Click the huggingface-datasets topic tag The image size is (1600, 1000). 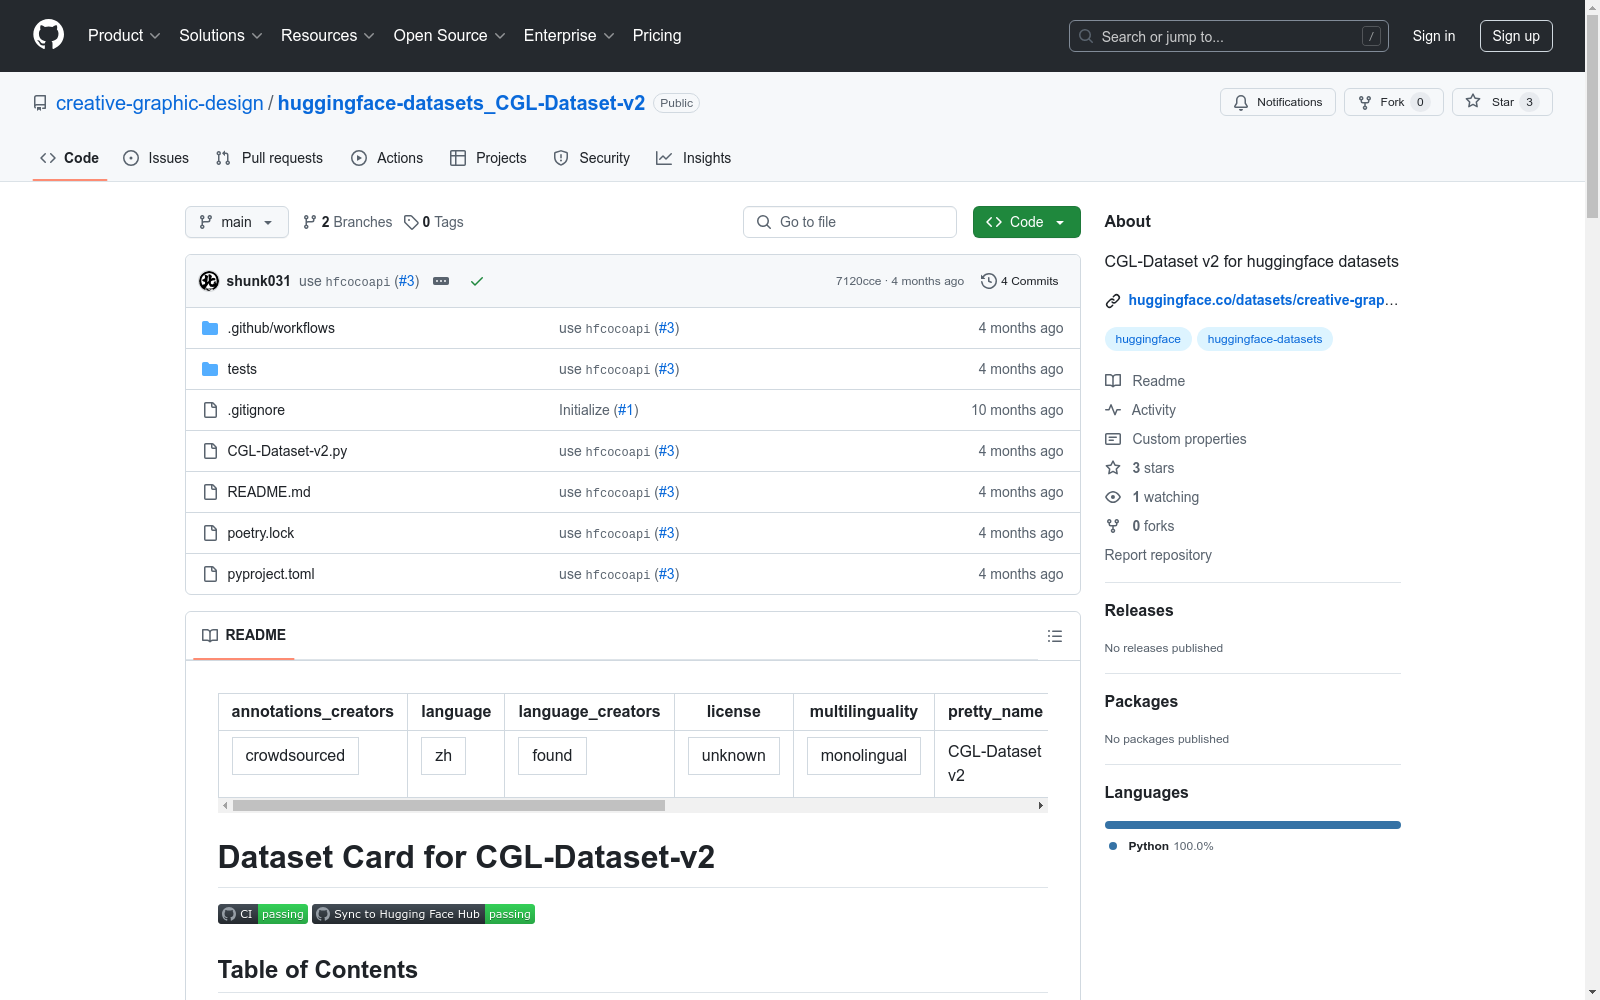pyautogui.click(x=1265, y=339)
